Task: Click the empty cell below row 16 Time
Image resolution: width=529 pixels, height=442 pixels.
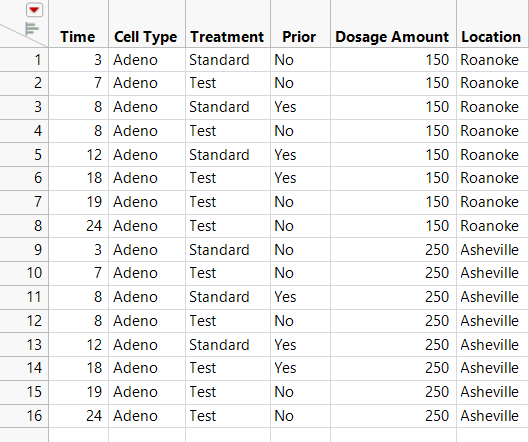Action: coord(79,435)
